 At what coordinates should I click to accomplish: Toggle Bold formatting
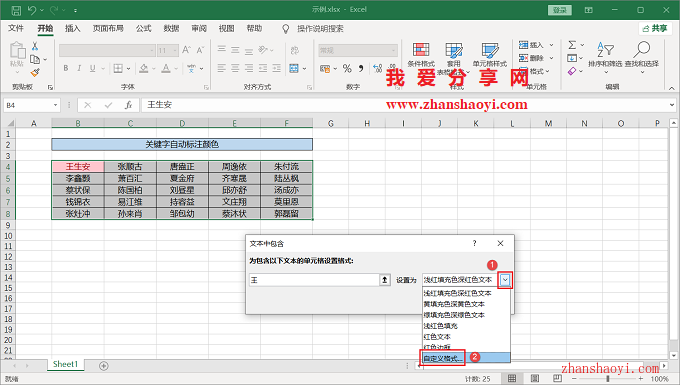tap(66, 68)
